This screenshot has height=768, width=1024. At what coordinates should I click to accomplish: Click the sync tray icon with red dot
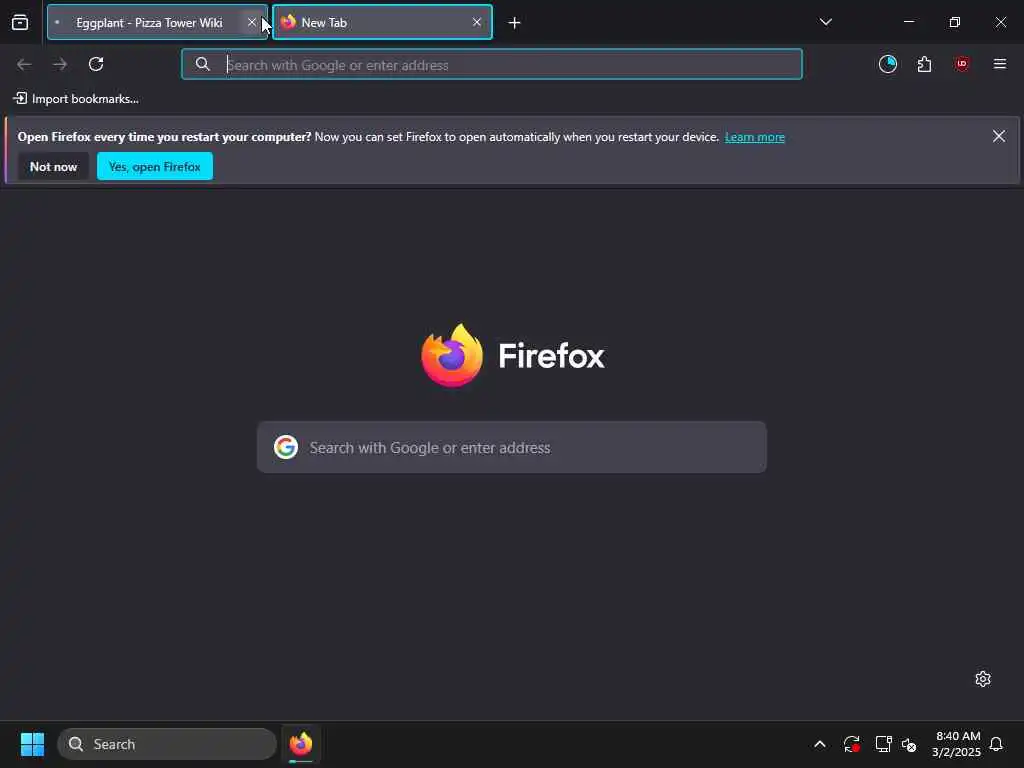point(851,744)
